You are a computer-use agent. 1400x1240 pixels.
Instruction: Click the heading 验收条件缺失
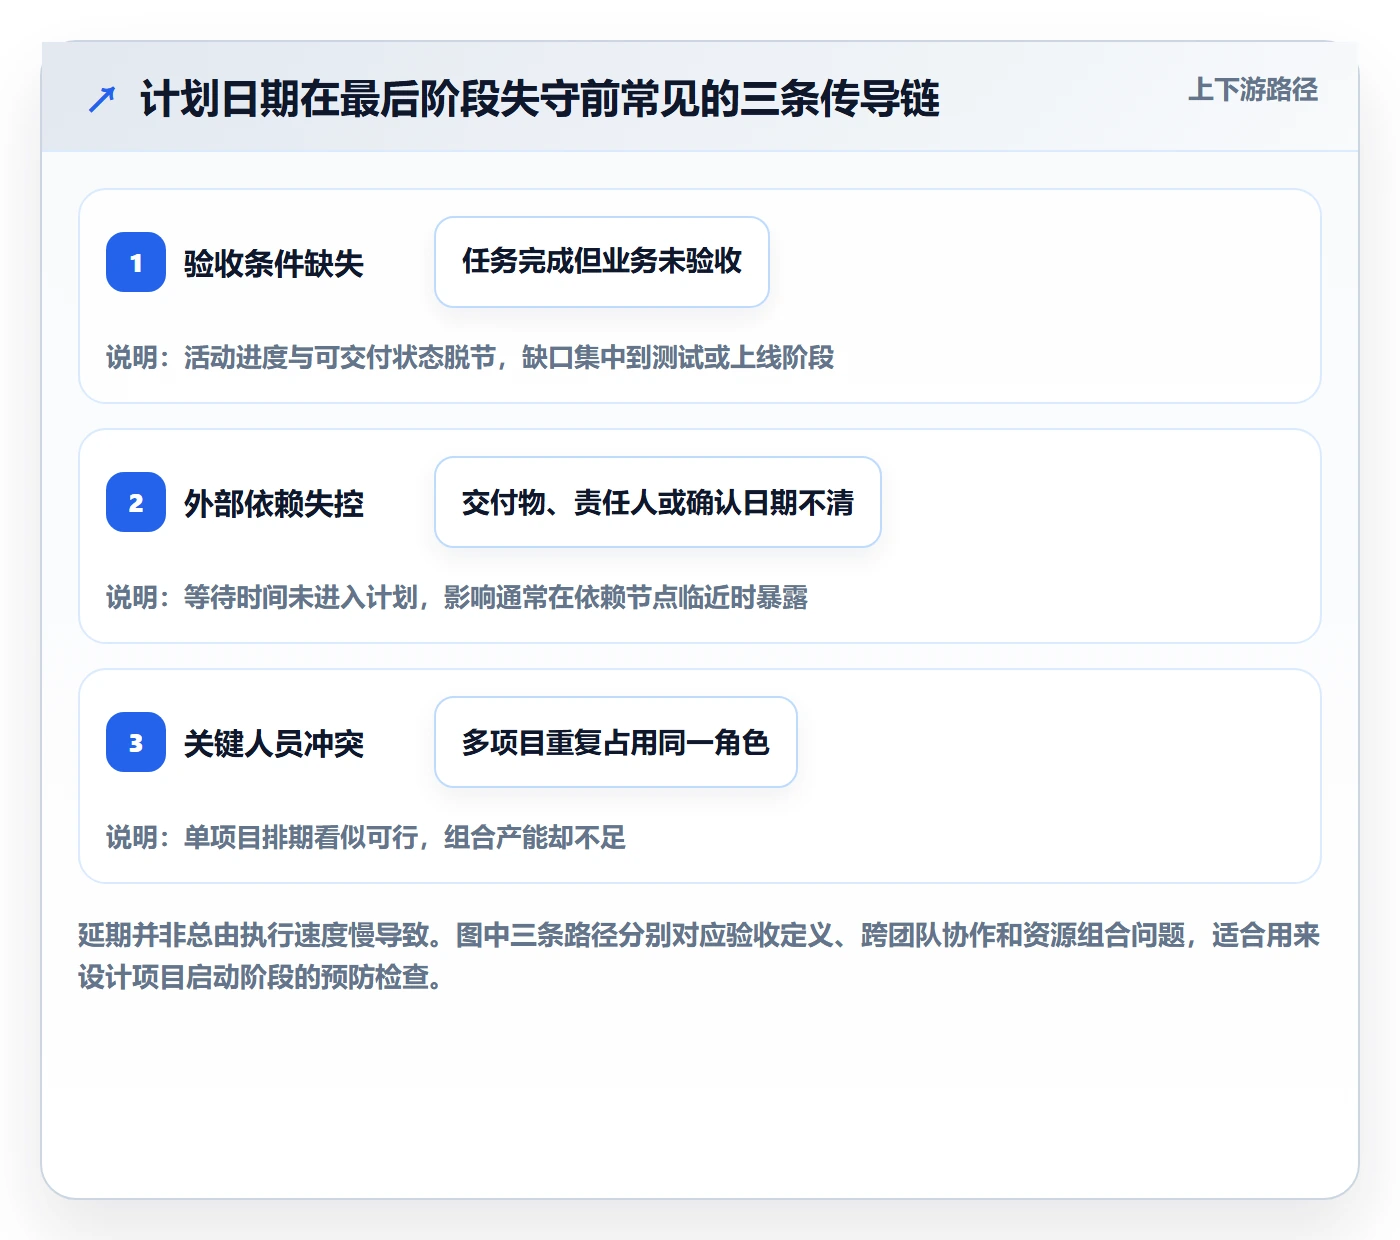[x=274, y=264]
